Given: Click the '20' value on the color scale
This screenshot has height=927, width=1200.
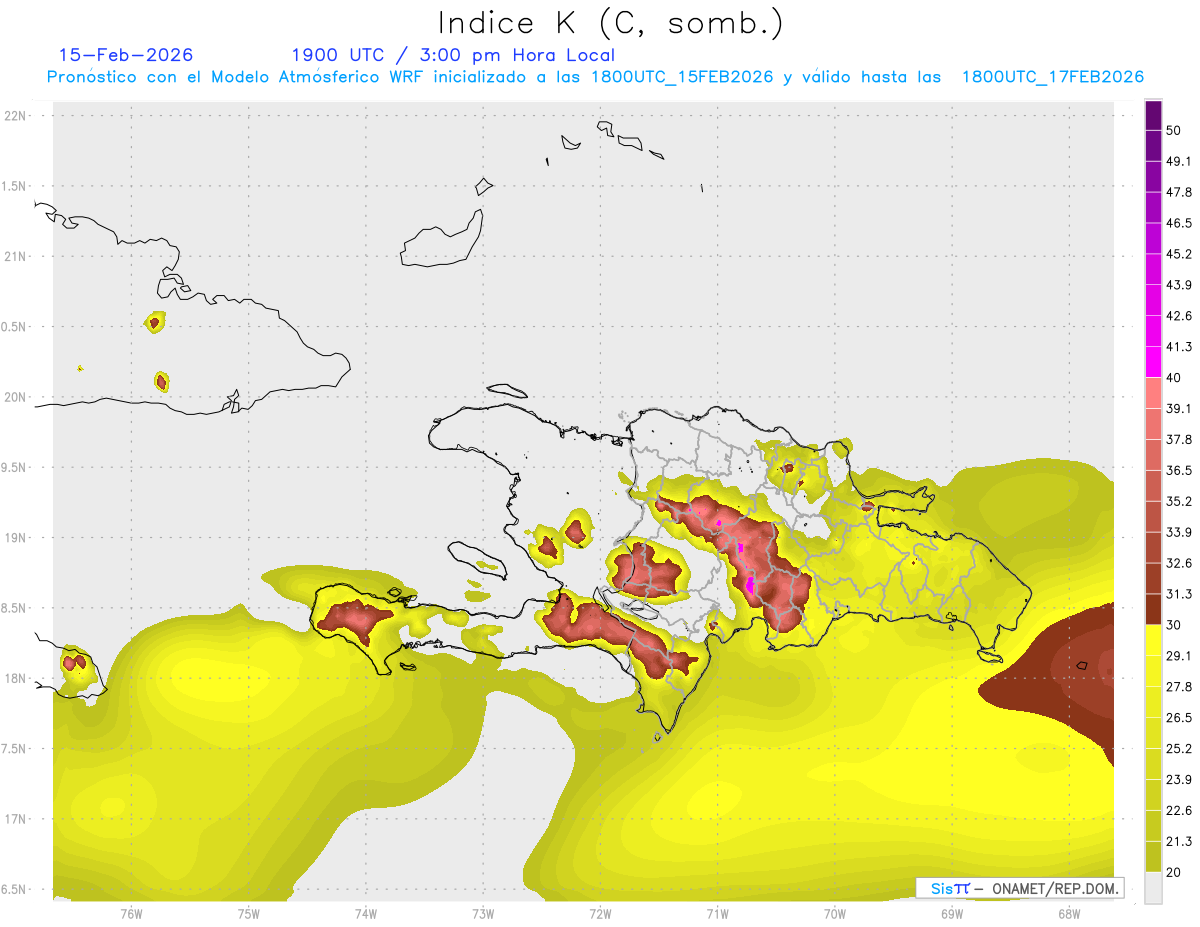Looking at the screenshot, I should tap(1173, 872).
